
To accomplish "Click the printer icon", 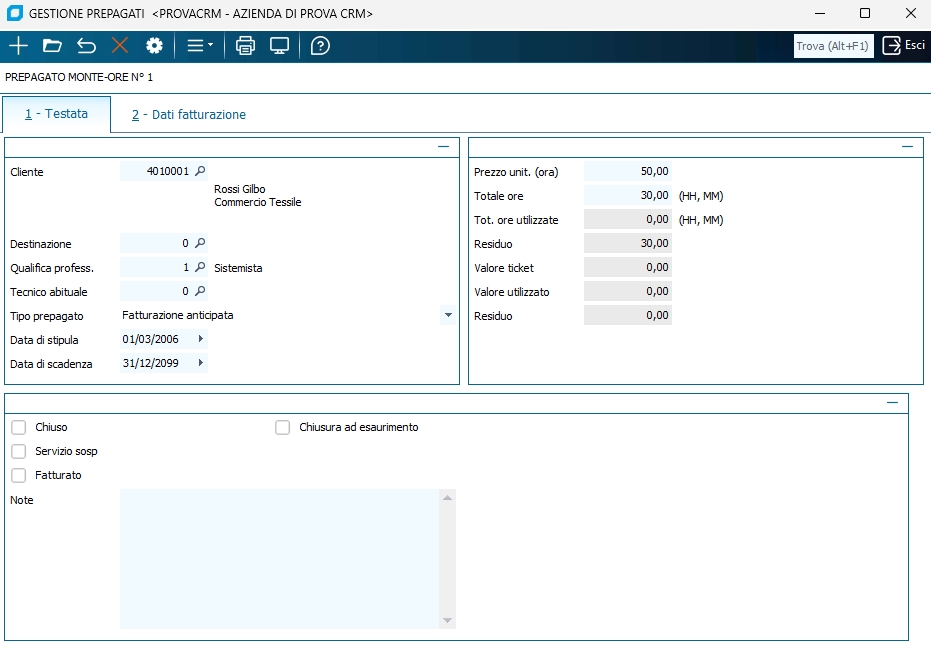I will [x=245, y=46].
